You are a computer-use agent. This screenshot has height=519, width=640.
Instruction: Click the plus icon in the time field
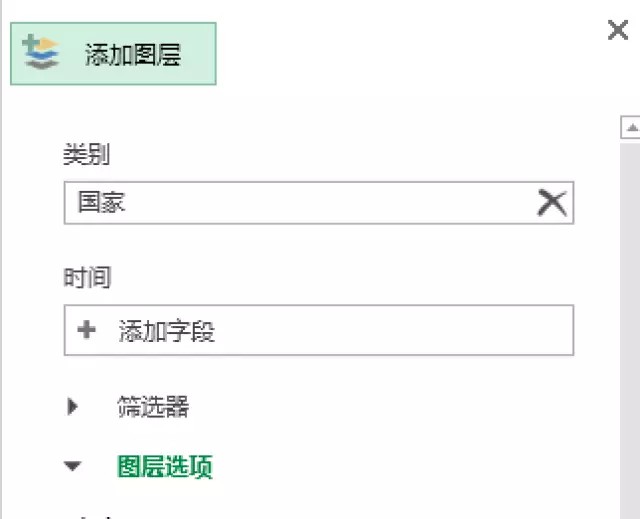coord(86,330)
